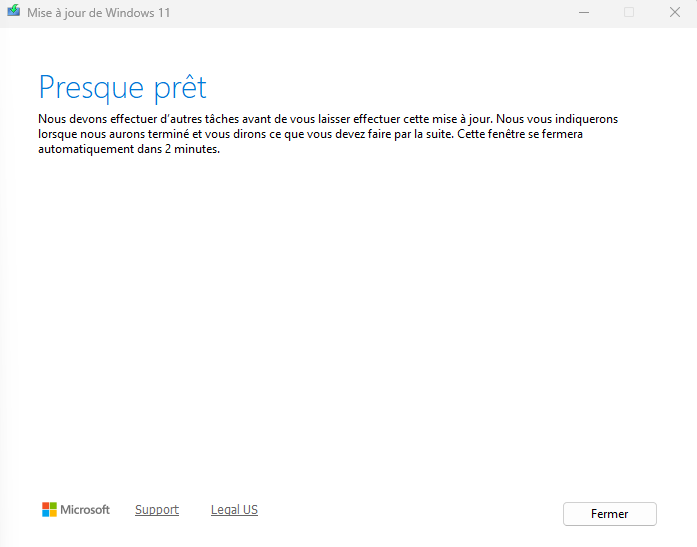The image size is (697, 547).
Task: Click the yellow square of the Microsoft logo
Action: point(53,514)
